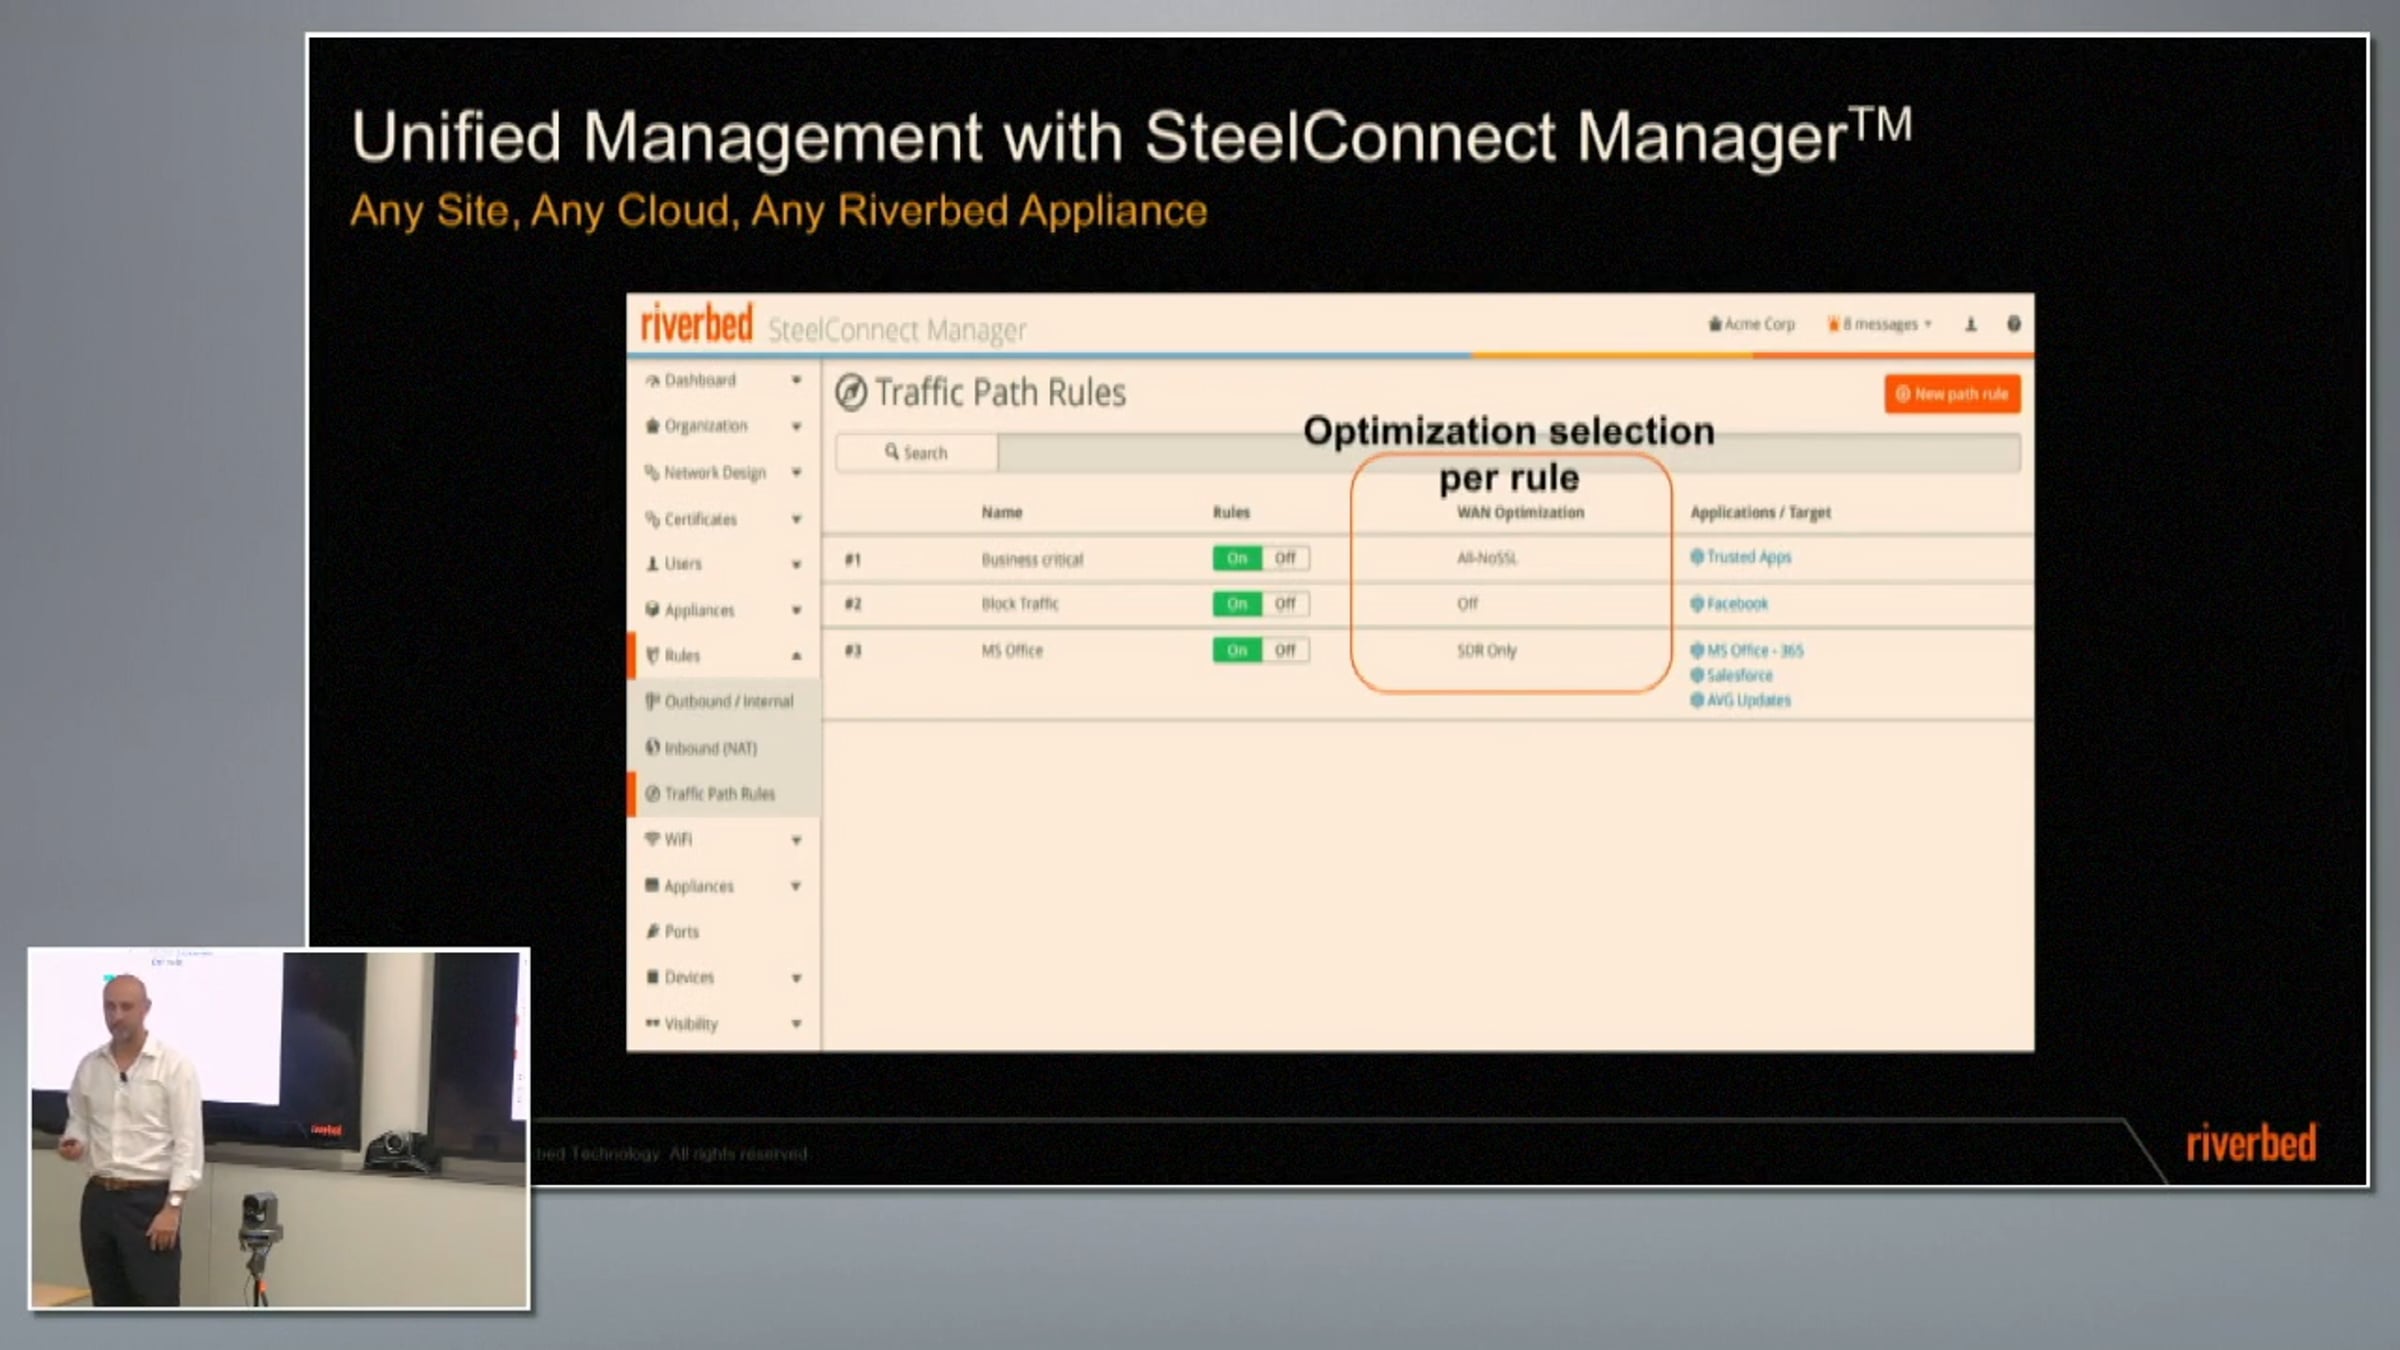
Task: Click the presenter video inset thumbnail
Action: pyautogui.click(x=279, y=1129)
